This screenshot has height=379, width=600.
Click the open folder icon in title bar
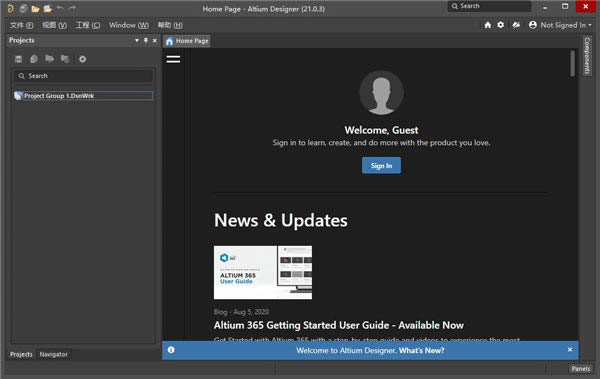pos(35,8)
